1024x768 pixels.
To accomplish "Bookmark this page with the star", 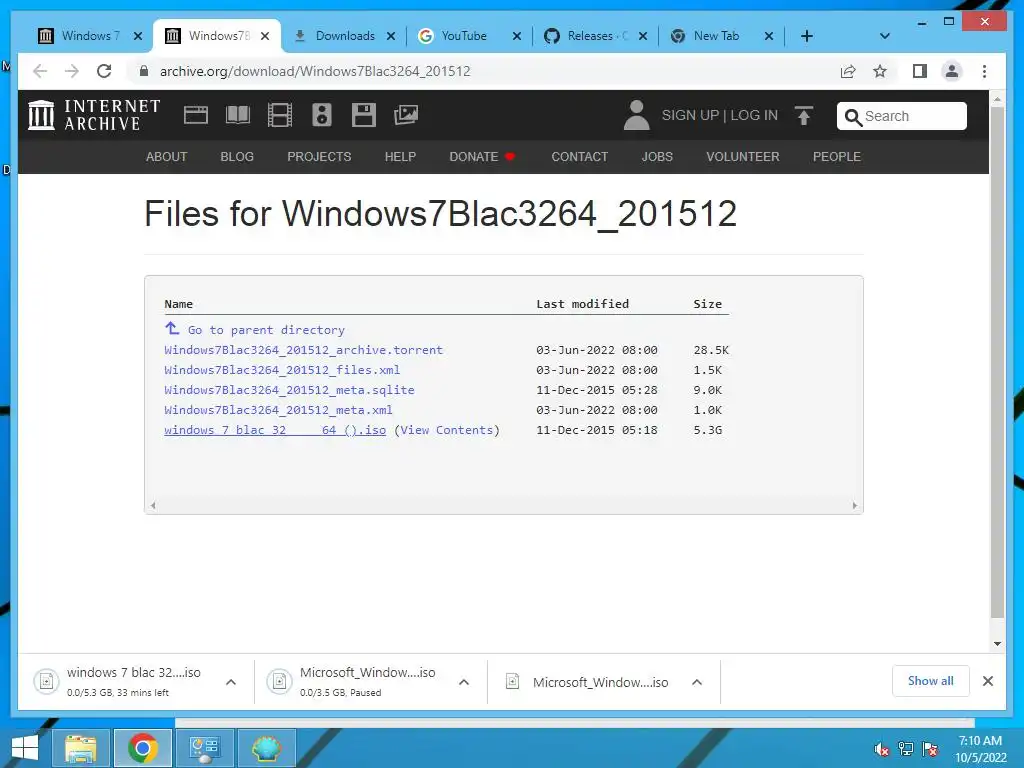I will 880,71.
